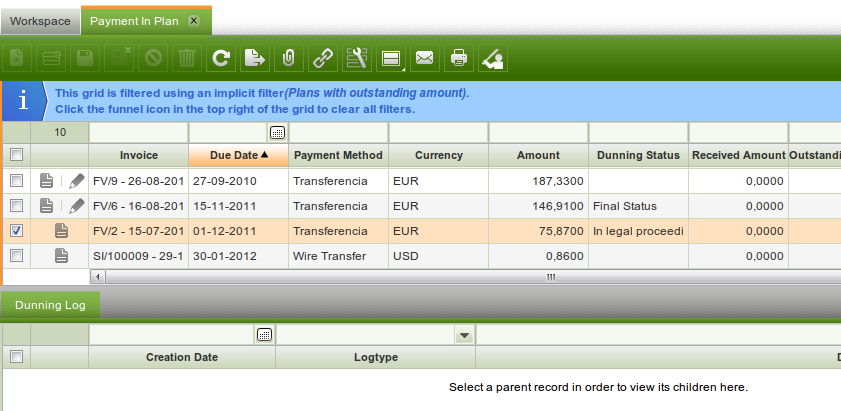Click the Dunning Status filter field
The width and height of the screenshot is (841, 411).
point(638,133)
